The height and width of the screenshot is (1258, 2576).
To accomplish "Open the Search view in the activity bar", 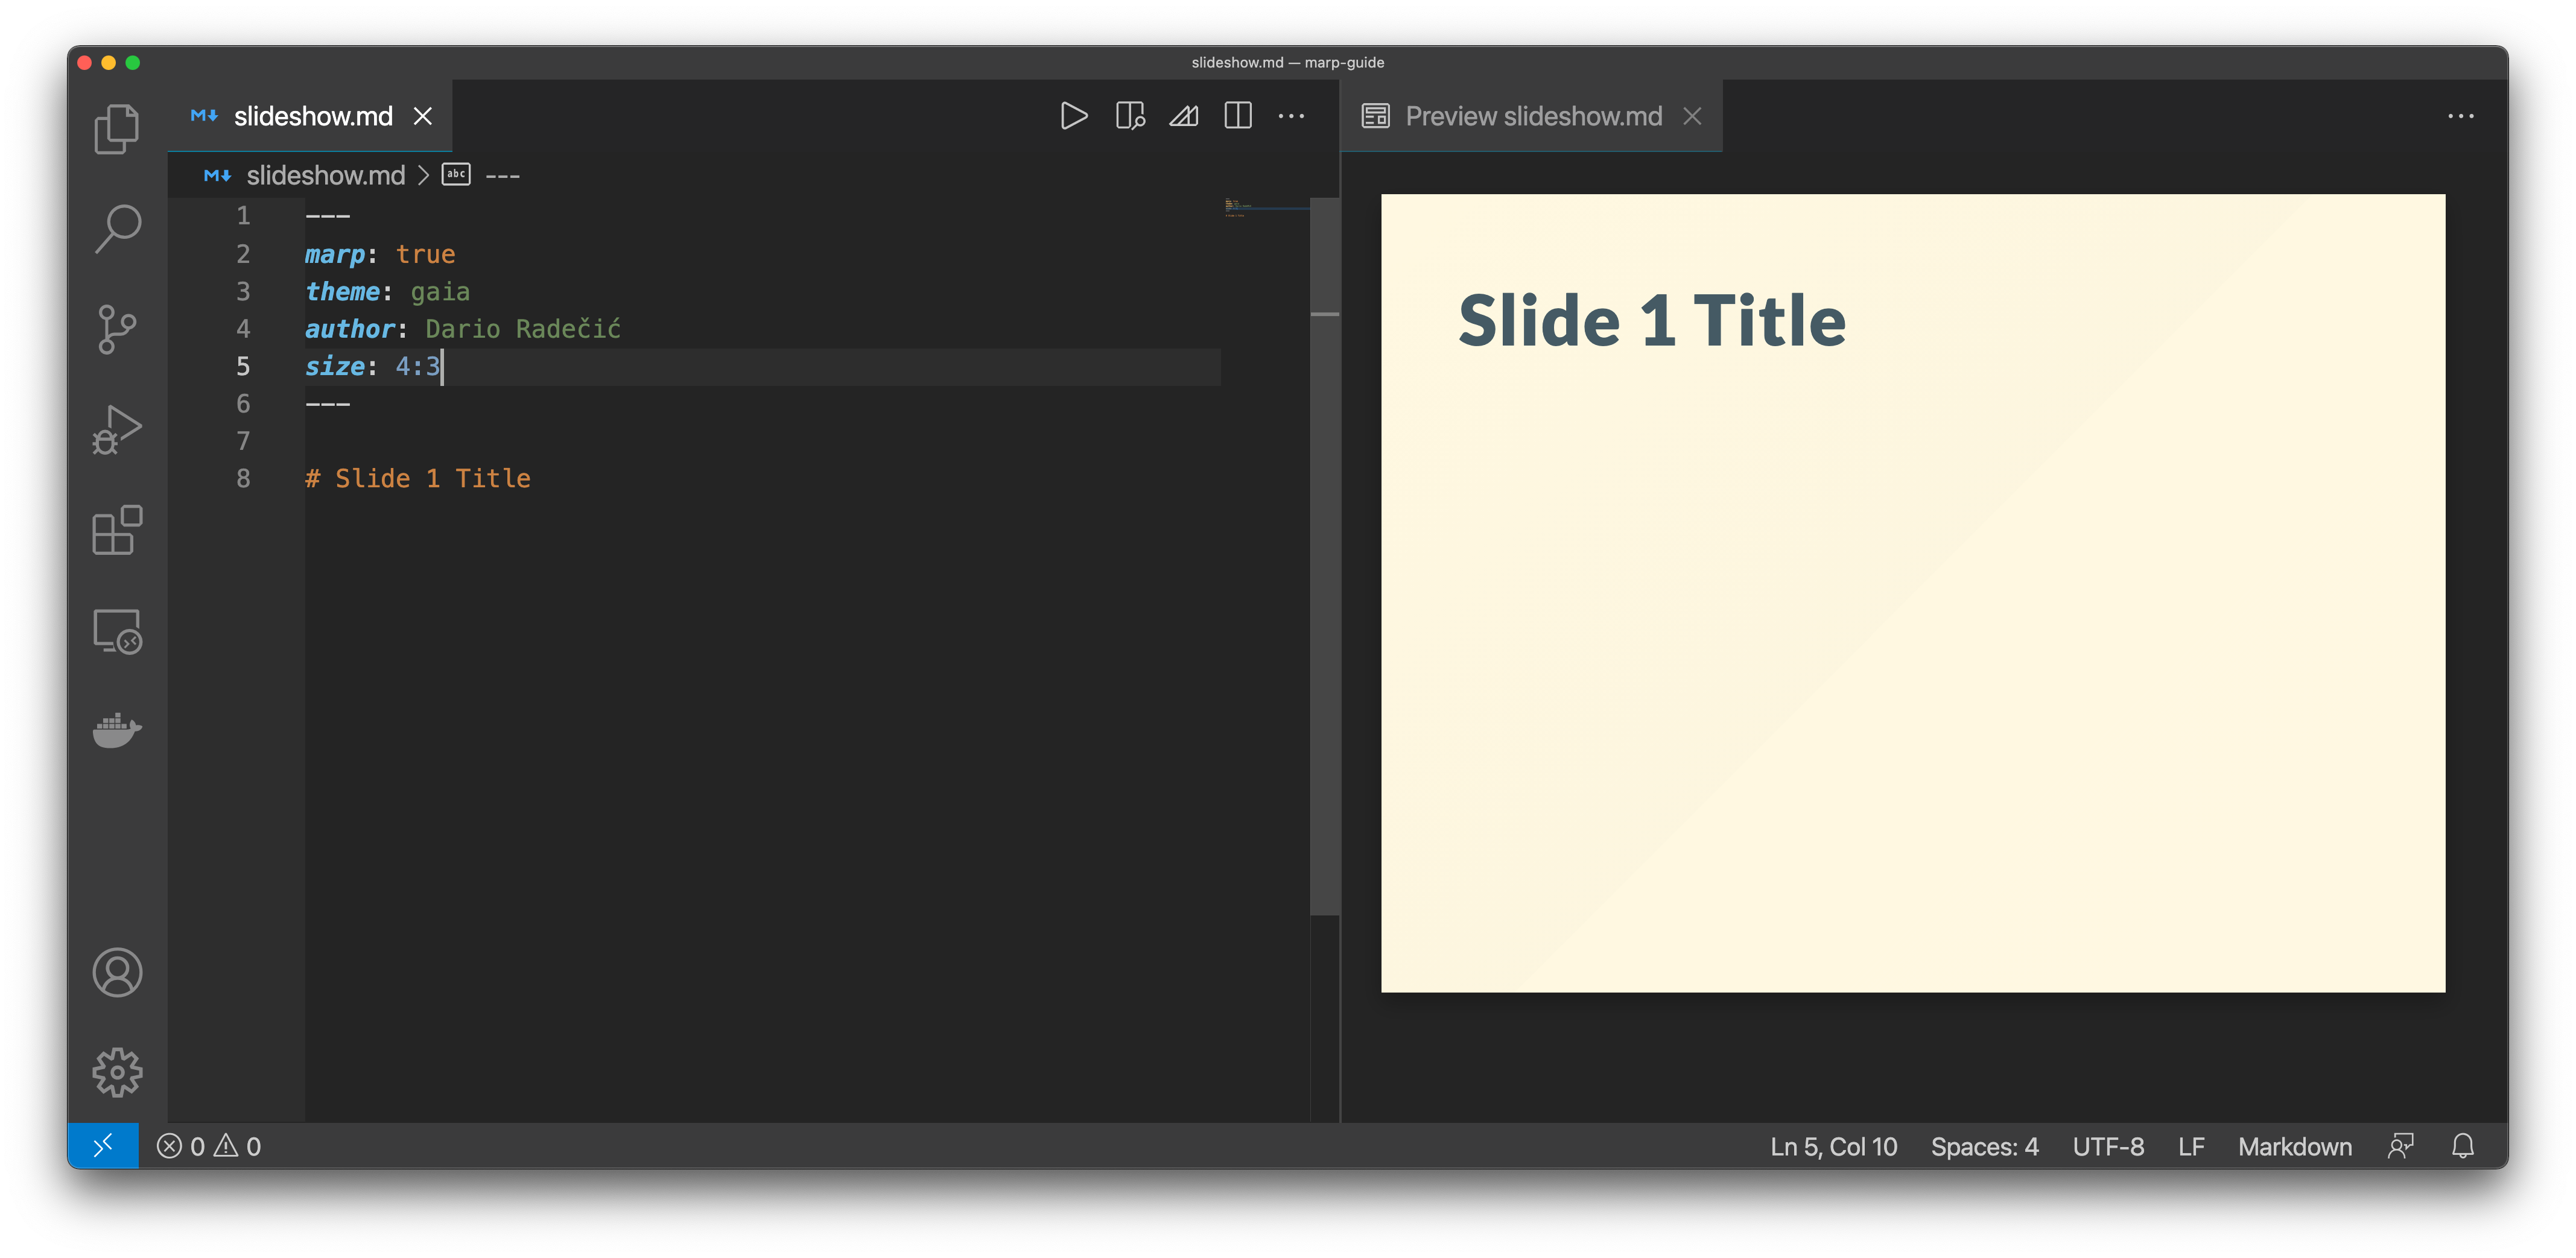I will coord(117,229).
